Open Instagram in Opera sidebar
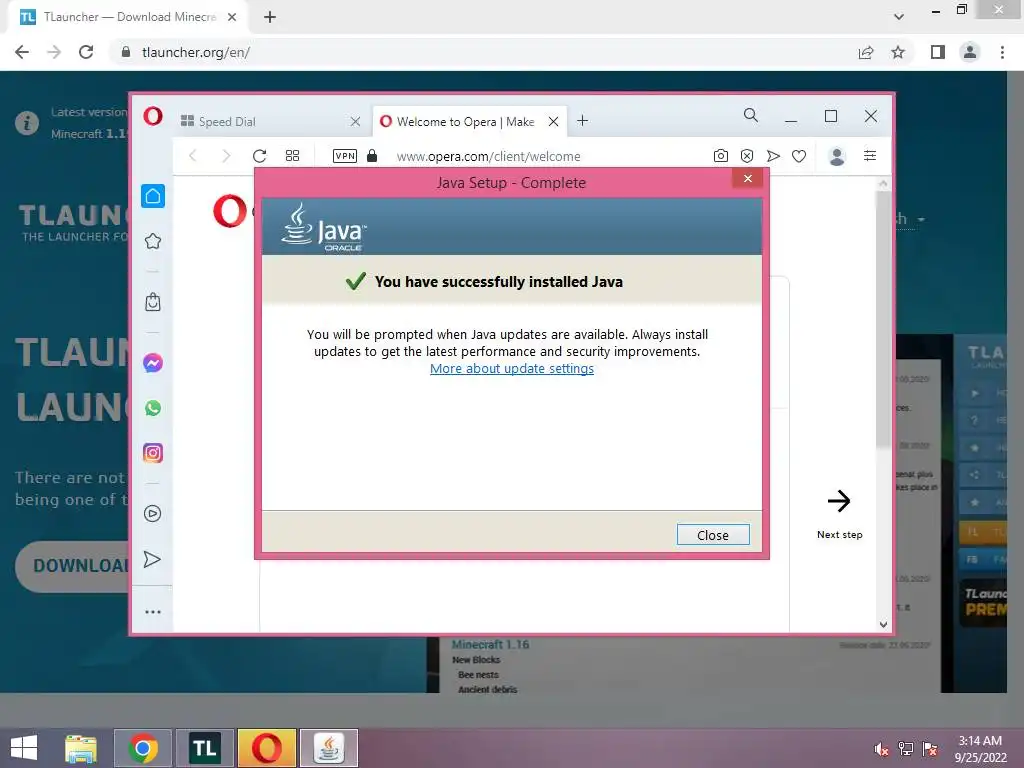Screen dimensions: 1024x768 click(x=153, y=453)
